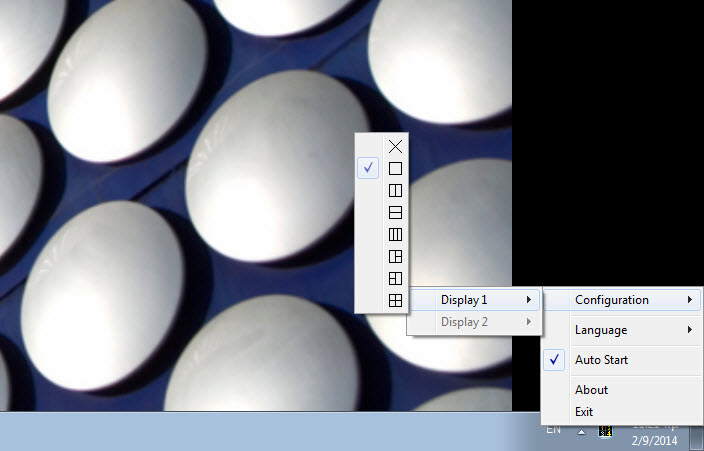
Task: Choose the single full-screen layout icon
Action: click(x=395, y=168)
